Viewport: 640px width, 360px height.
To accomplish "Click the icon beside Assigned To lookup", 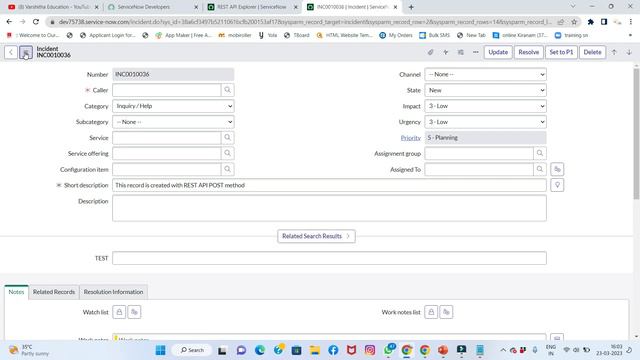I will tap(557, 169).
